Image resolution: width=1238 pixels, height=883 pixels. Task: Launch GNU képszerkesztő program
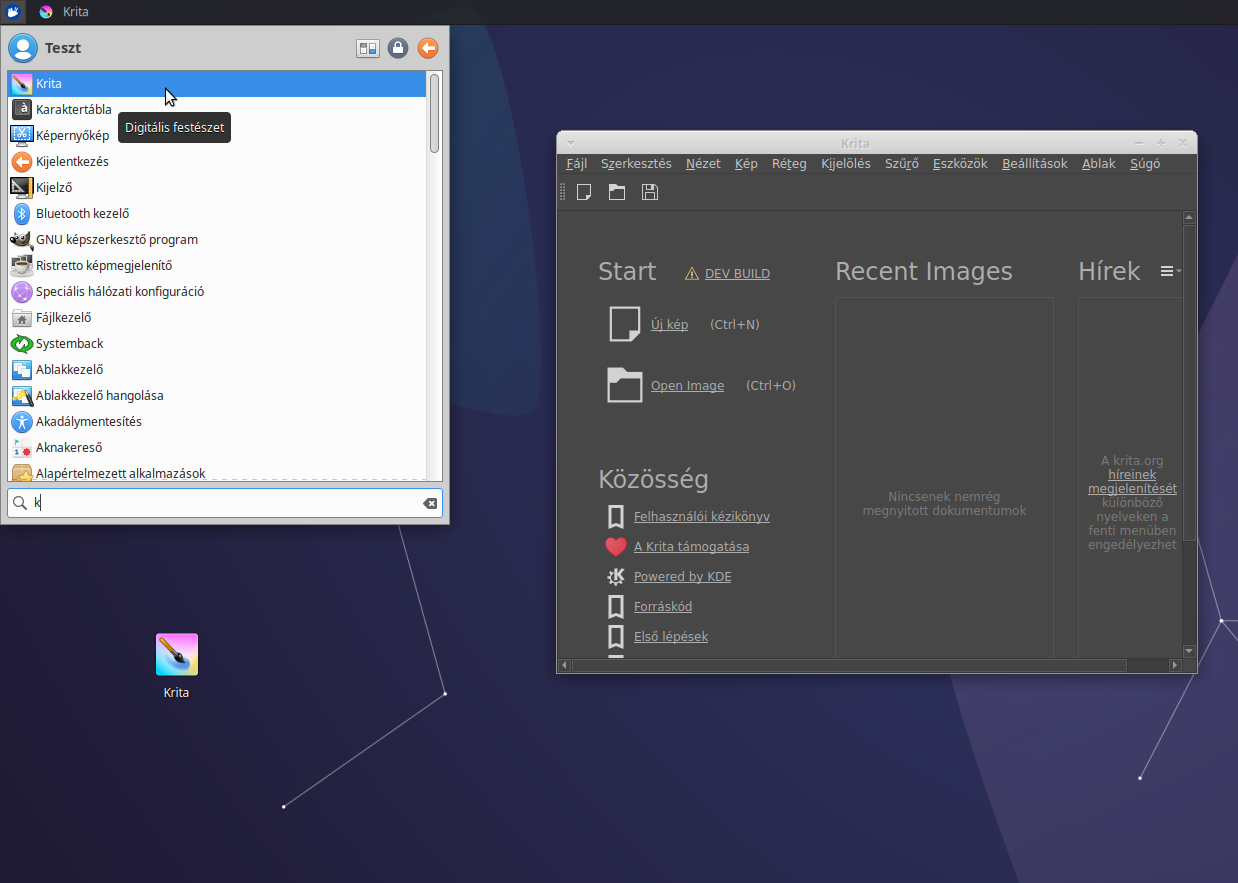click(217, 240)
